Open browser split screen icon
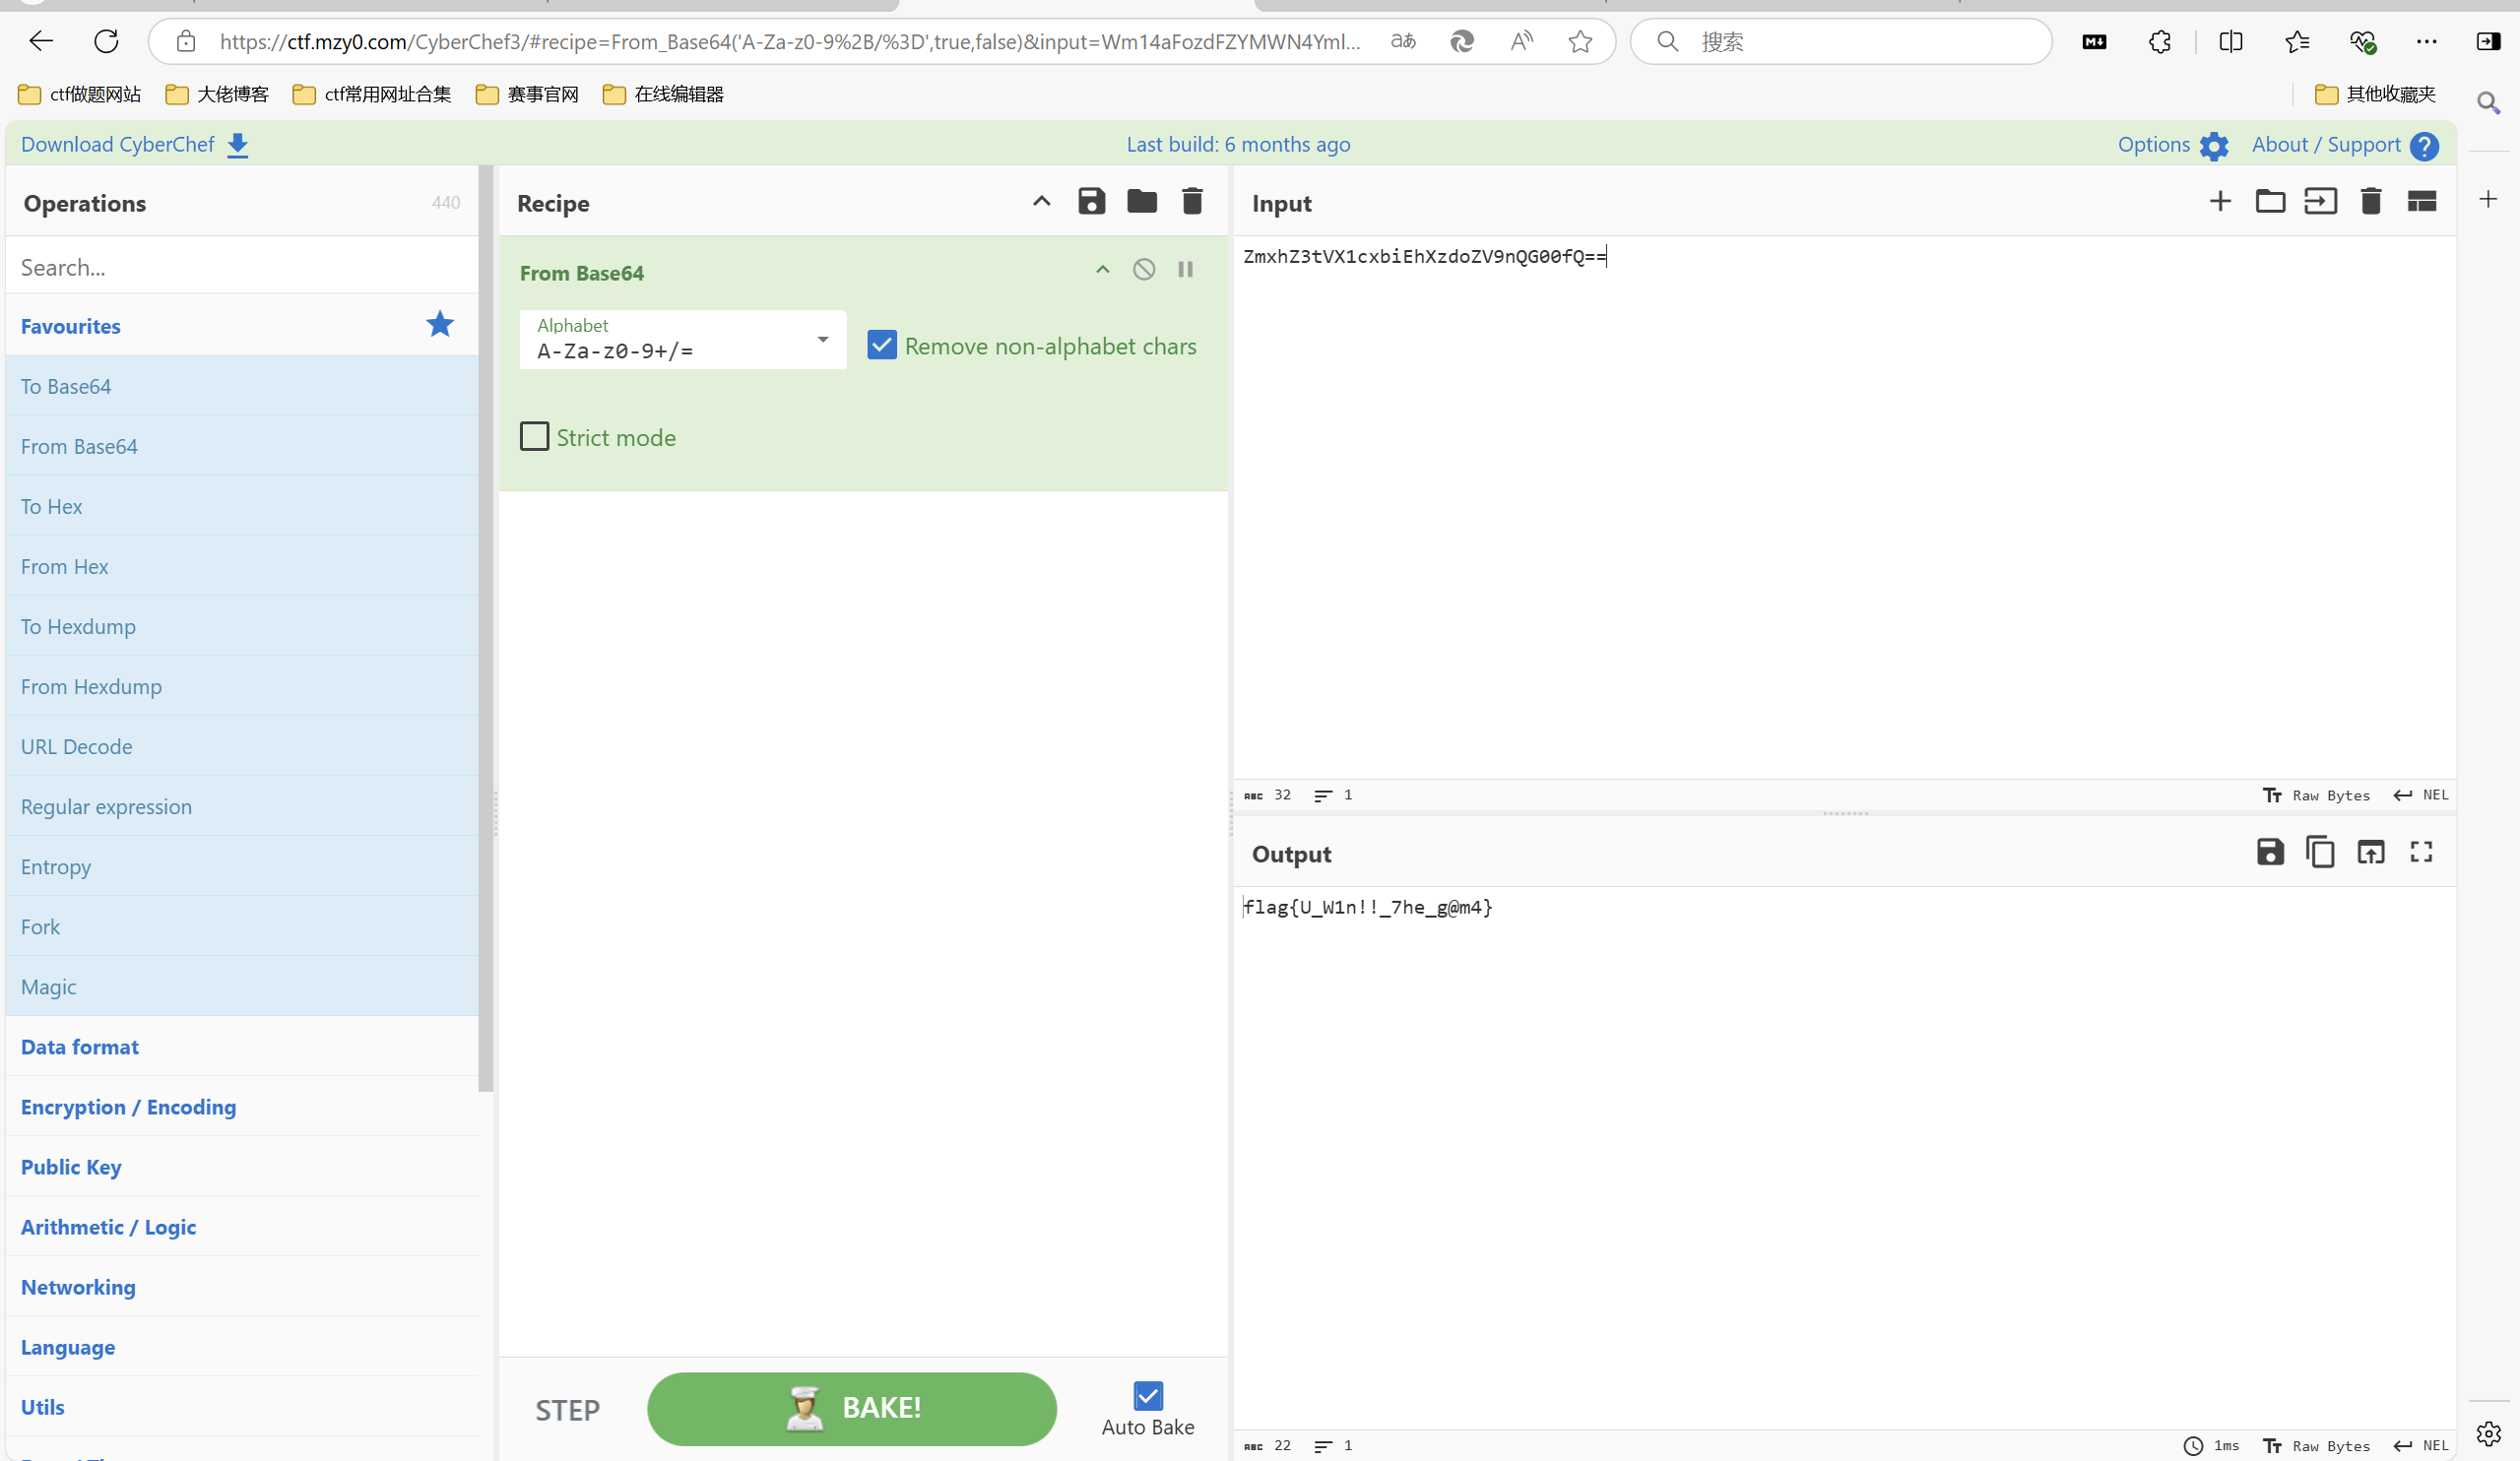Image resolution: width=2520 pixels, height=1461 pixels. 2231,41
